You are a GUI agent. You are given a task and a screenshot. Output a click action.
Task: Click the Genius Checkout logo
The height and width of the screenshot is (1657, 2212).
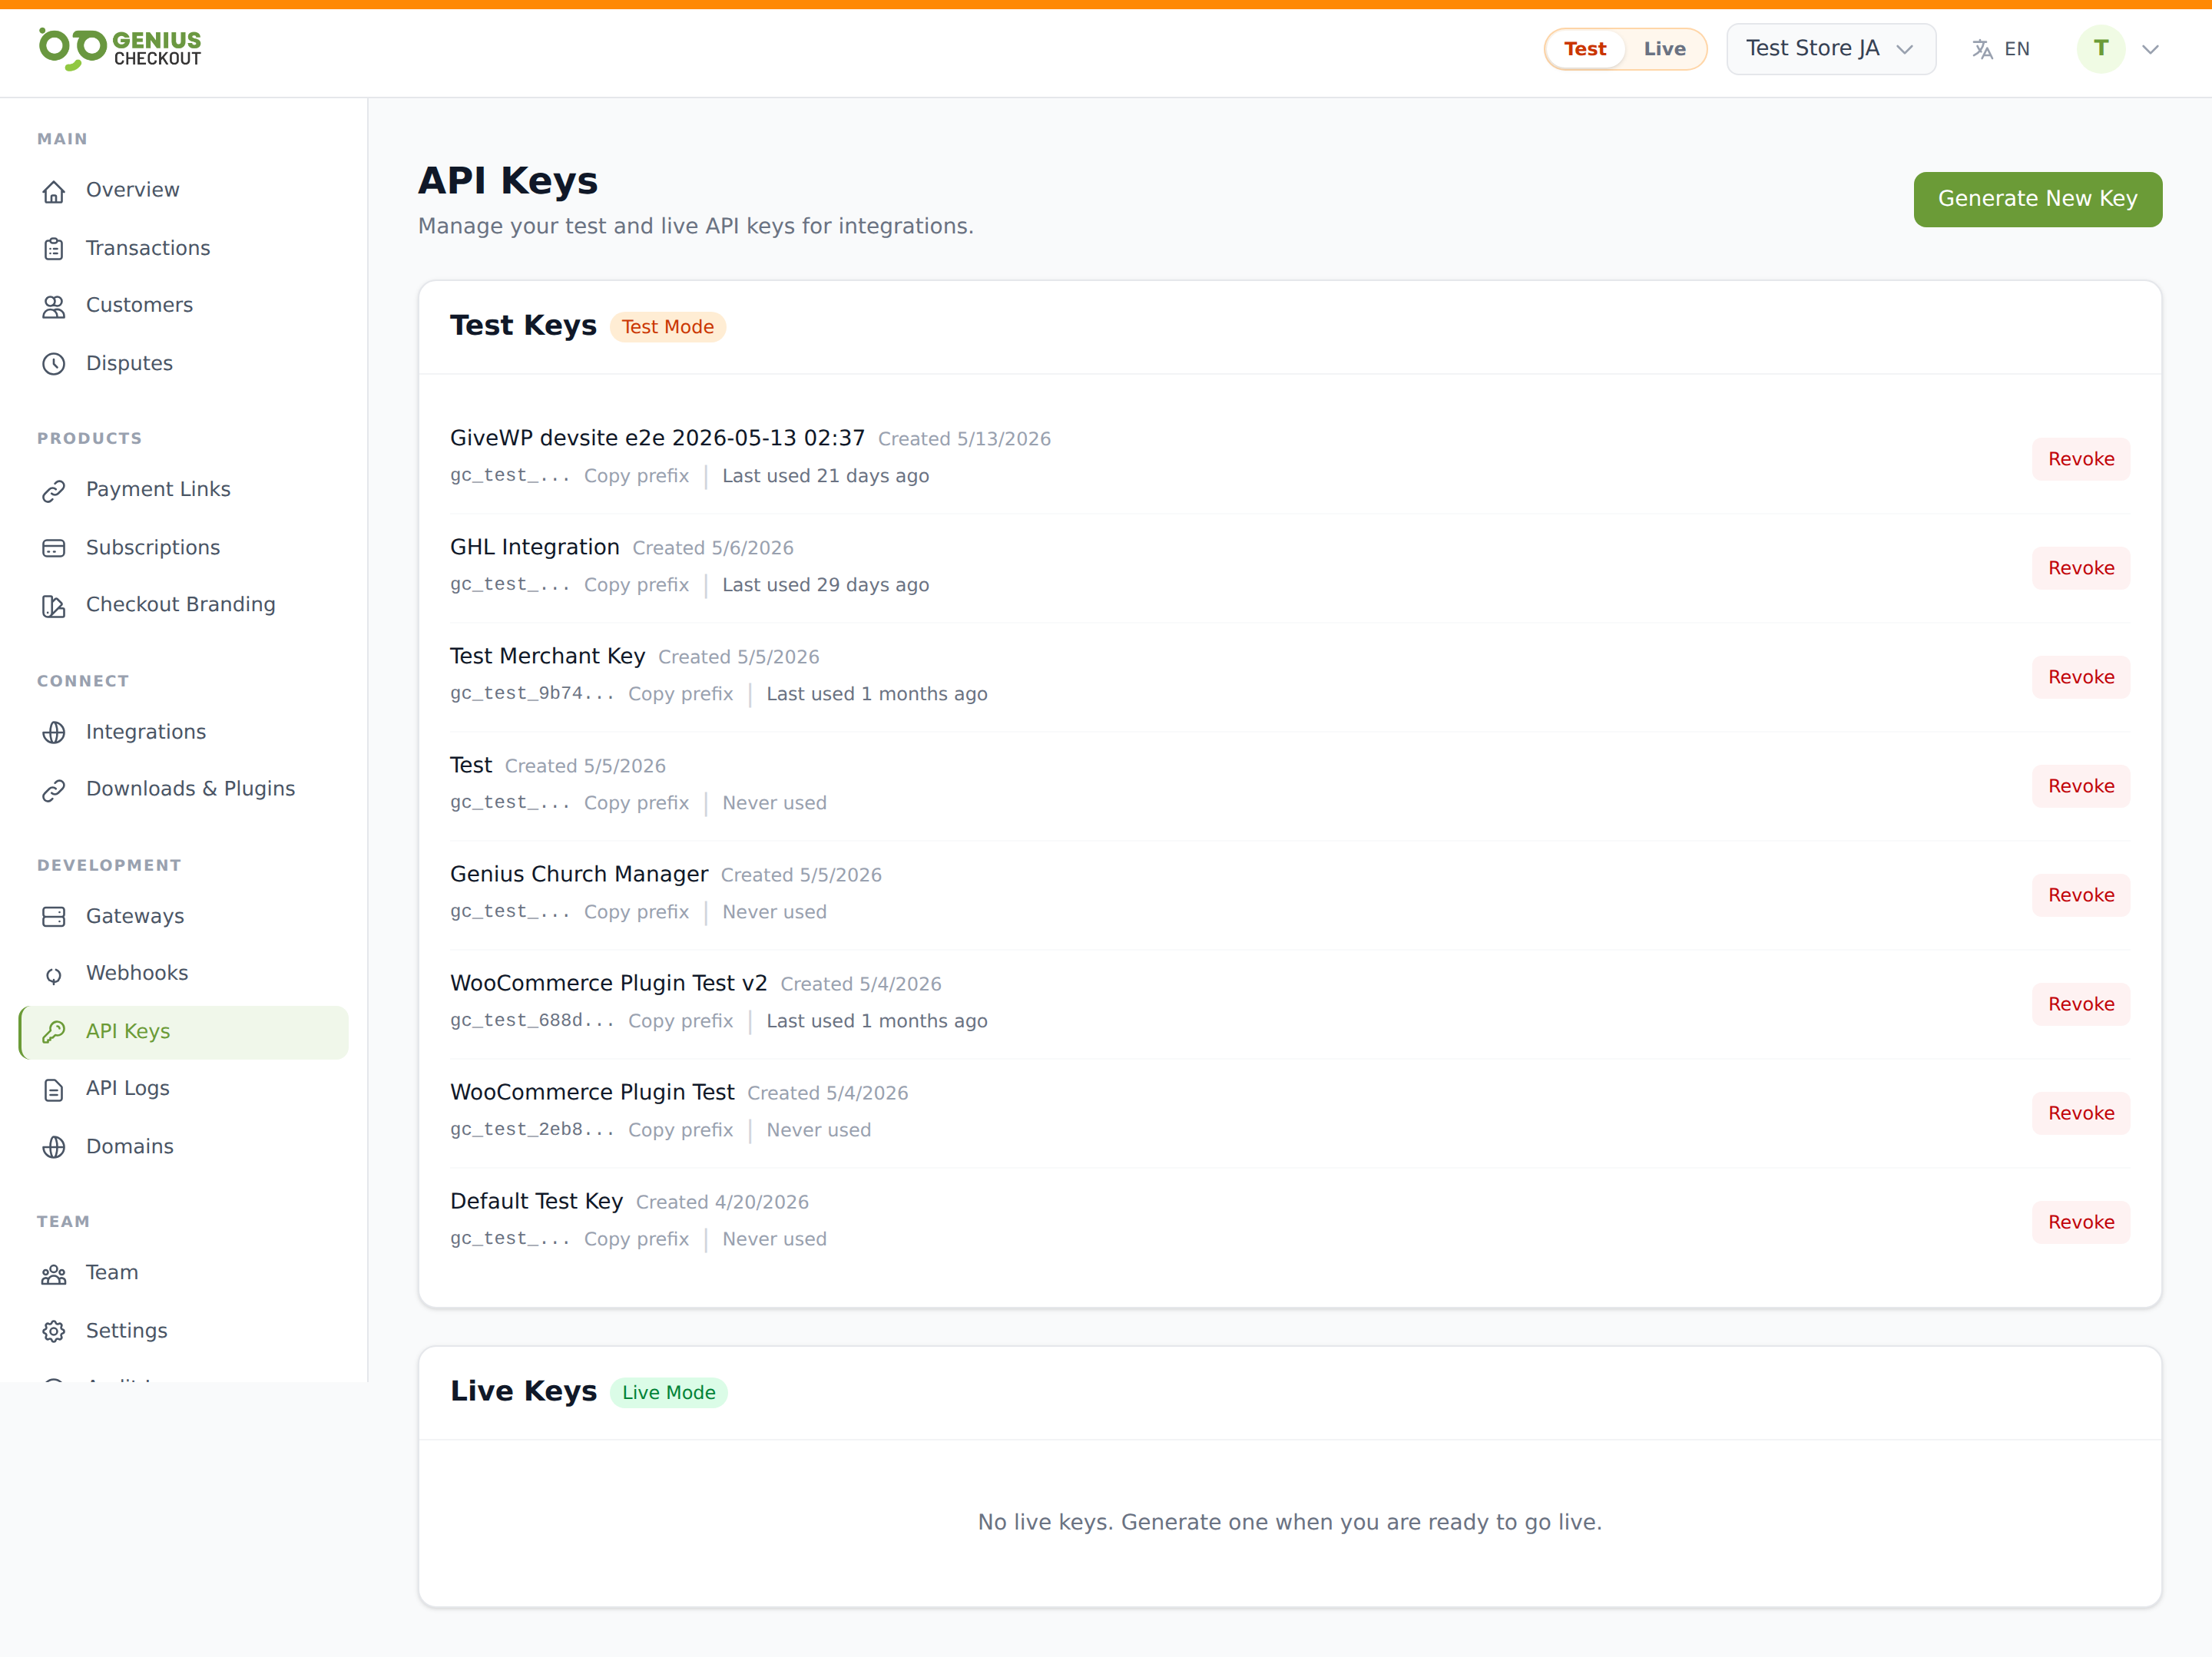(120, 49)
